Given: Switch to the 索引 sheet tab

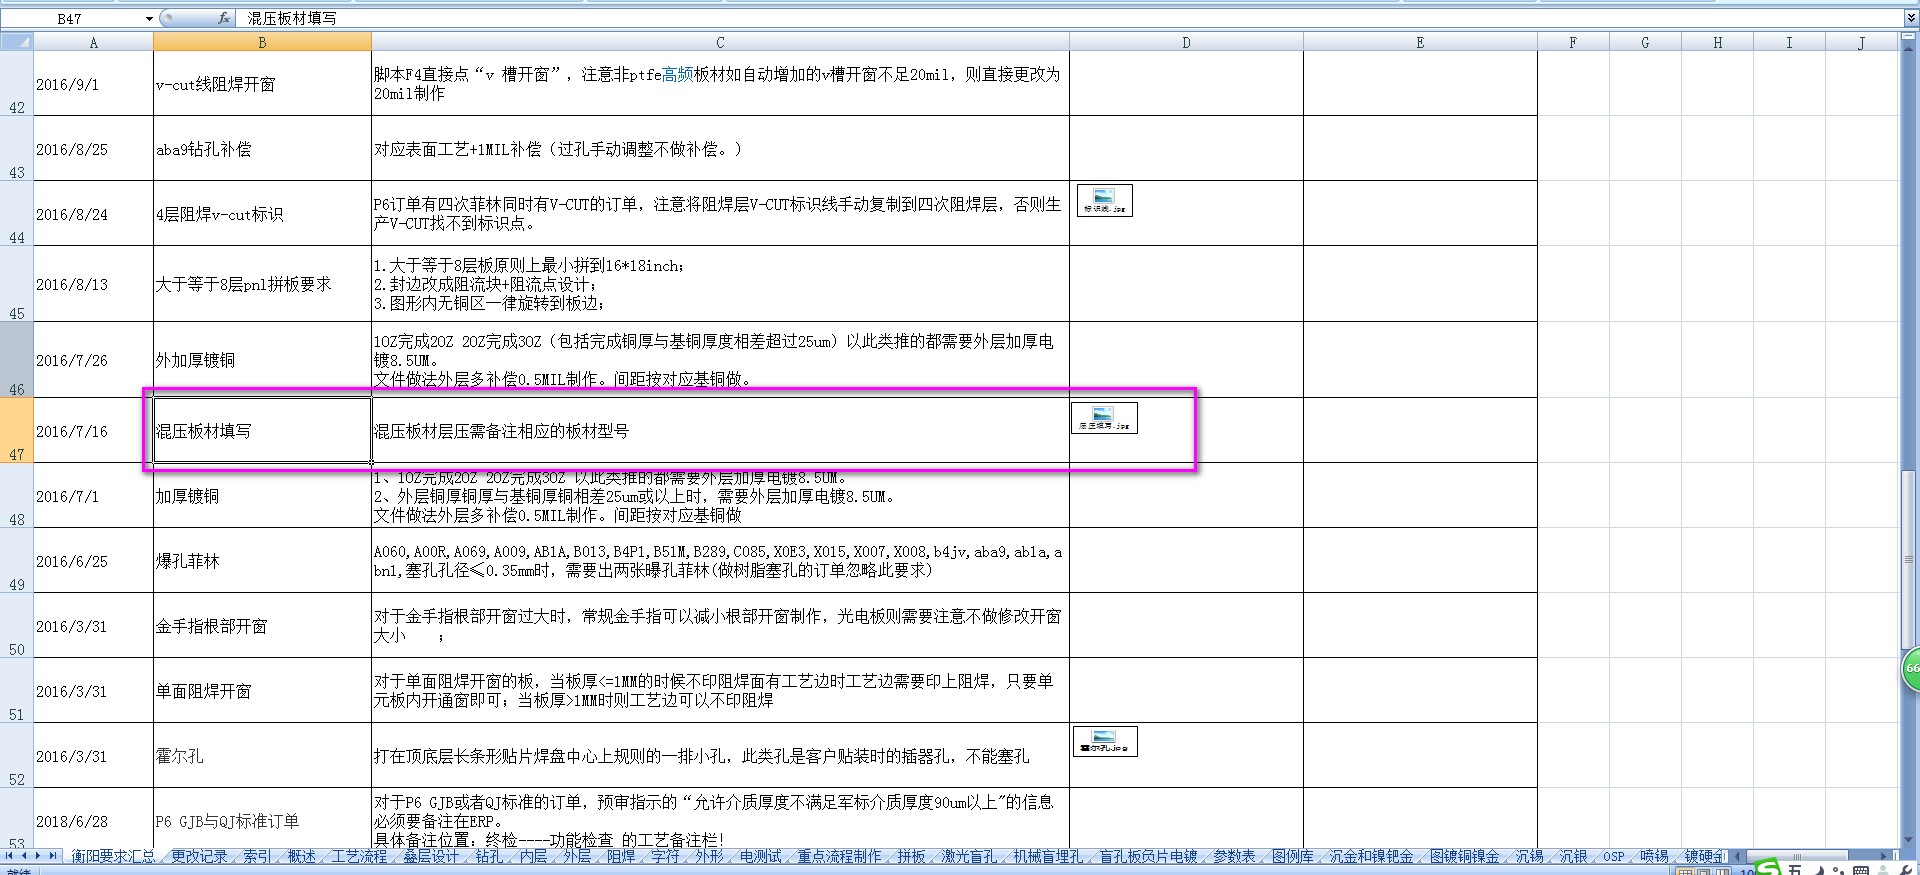Looking at the screenshot, I should click(x=257, y=856).
